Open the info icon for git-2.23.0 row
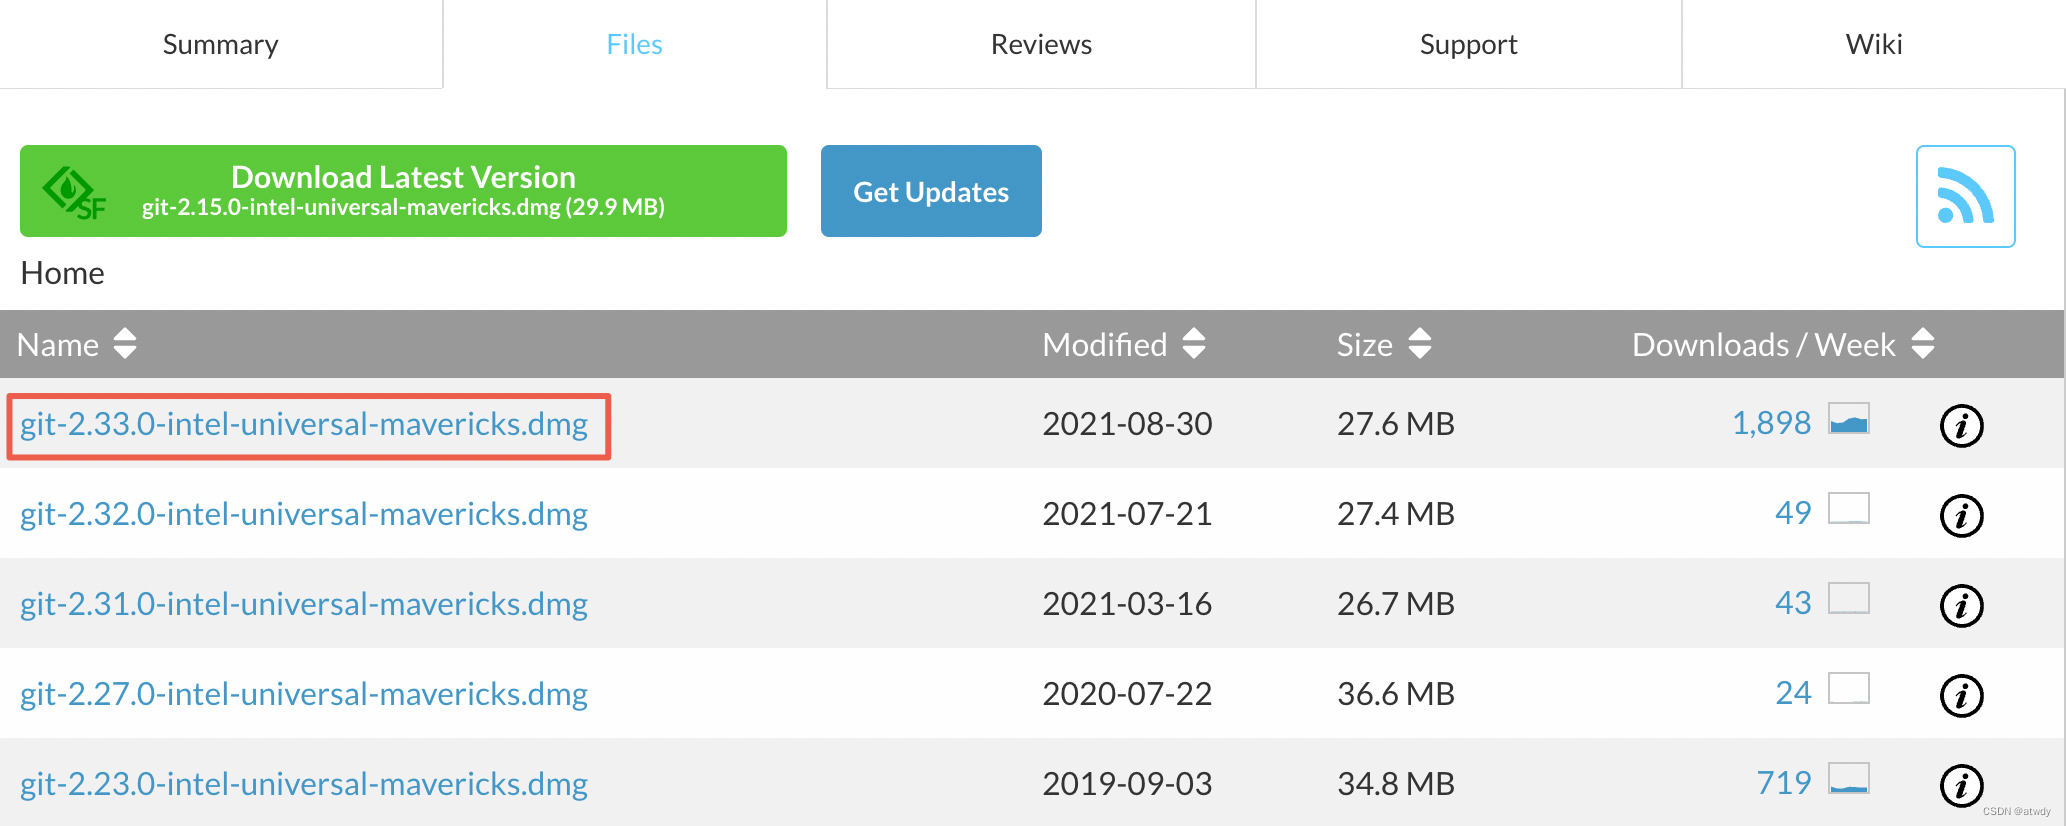The height and width of the screenshot is (826, 2066). click(x=1961, y=785)
